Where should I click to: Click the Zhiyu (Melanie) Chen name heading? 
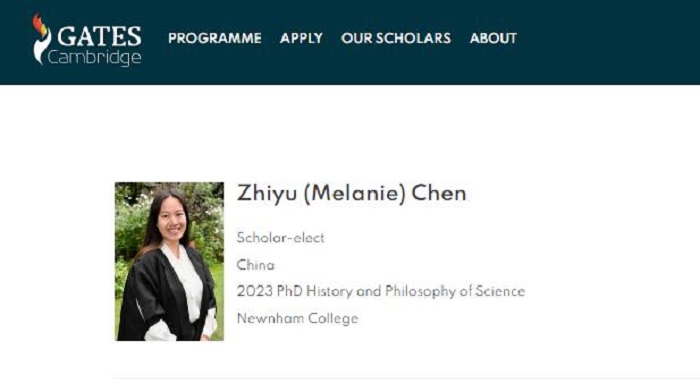point(351,193)
